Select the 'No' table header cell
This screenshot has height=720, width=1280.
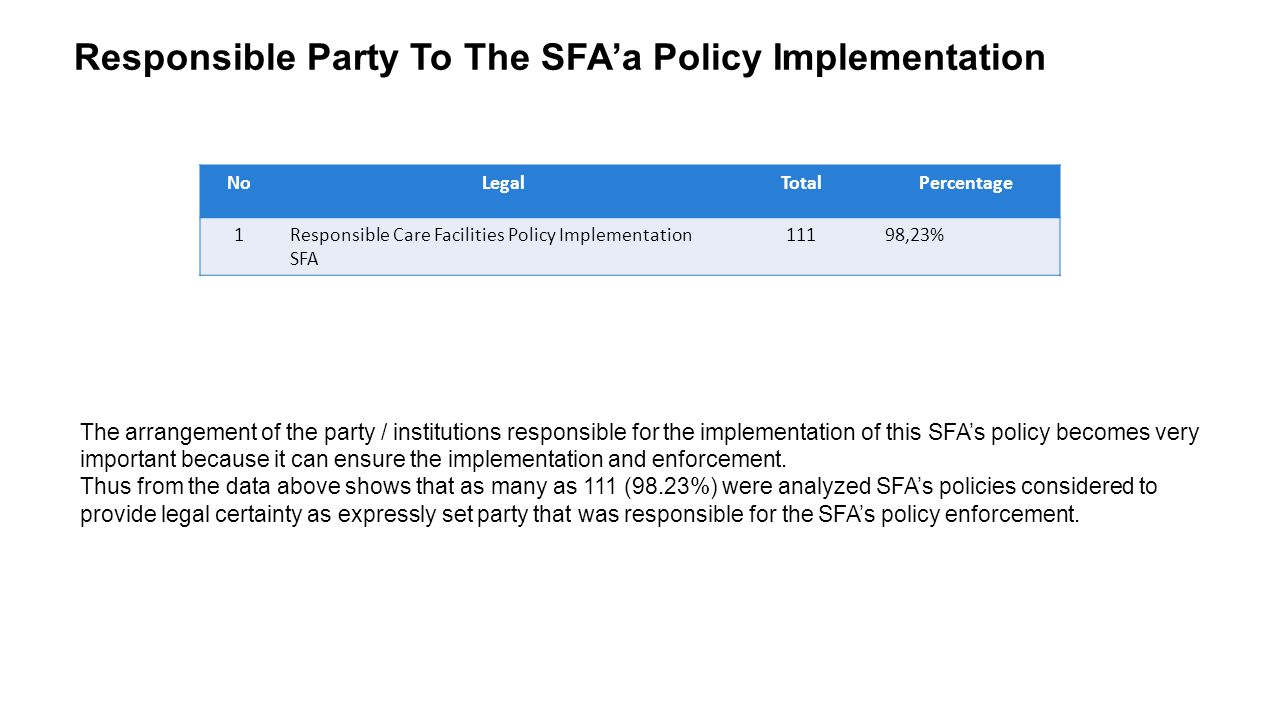[238, 183]
